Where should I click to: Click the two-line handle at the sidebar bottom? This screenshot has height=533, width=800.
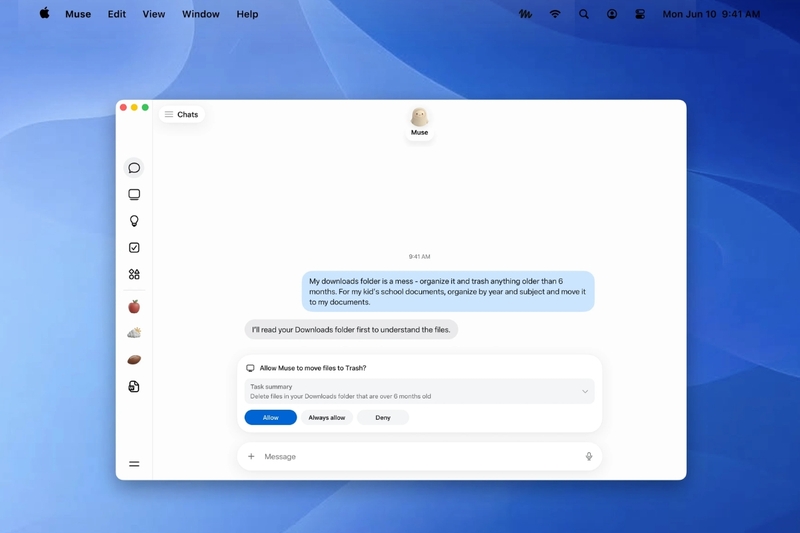point(134,464)
